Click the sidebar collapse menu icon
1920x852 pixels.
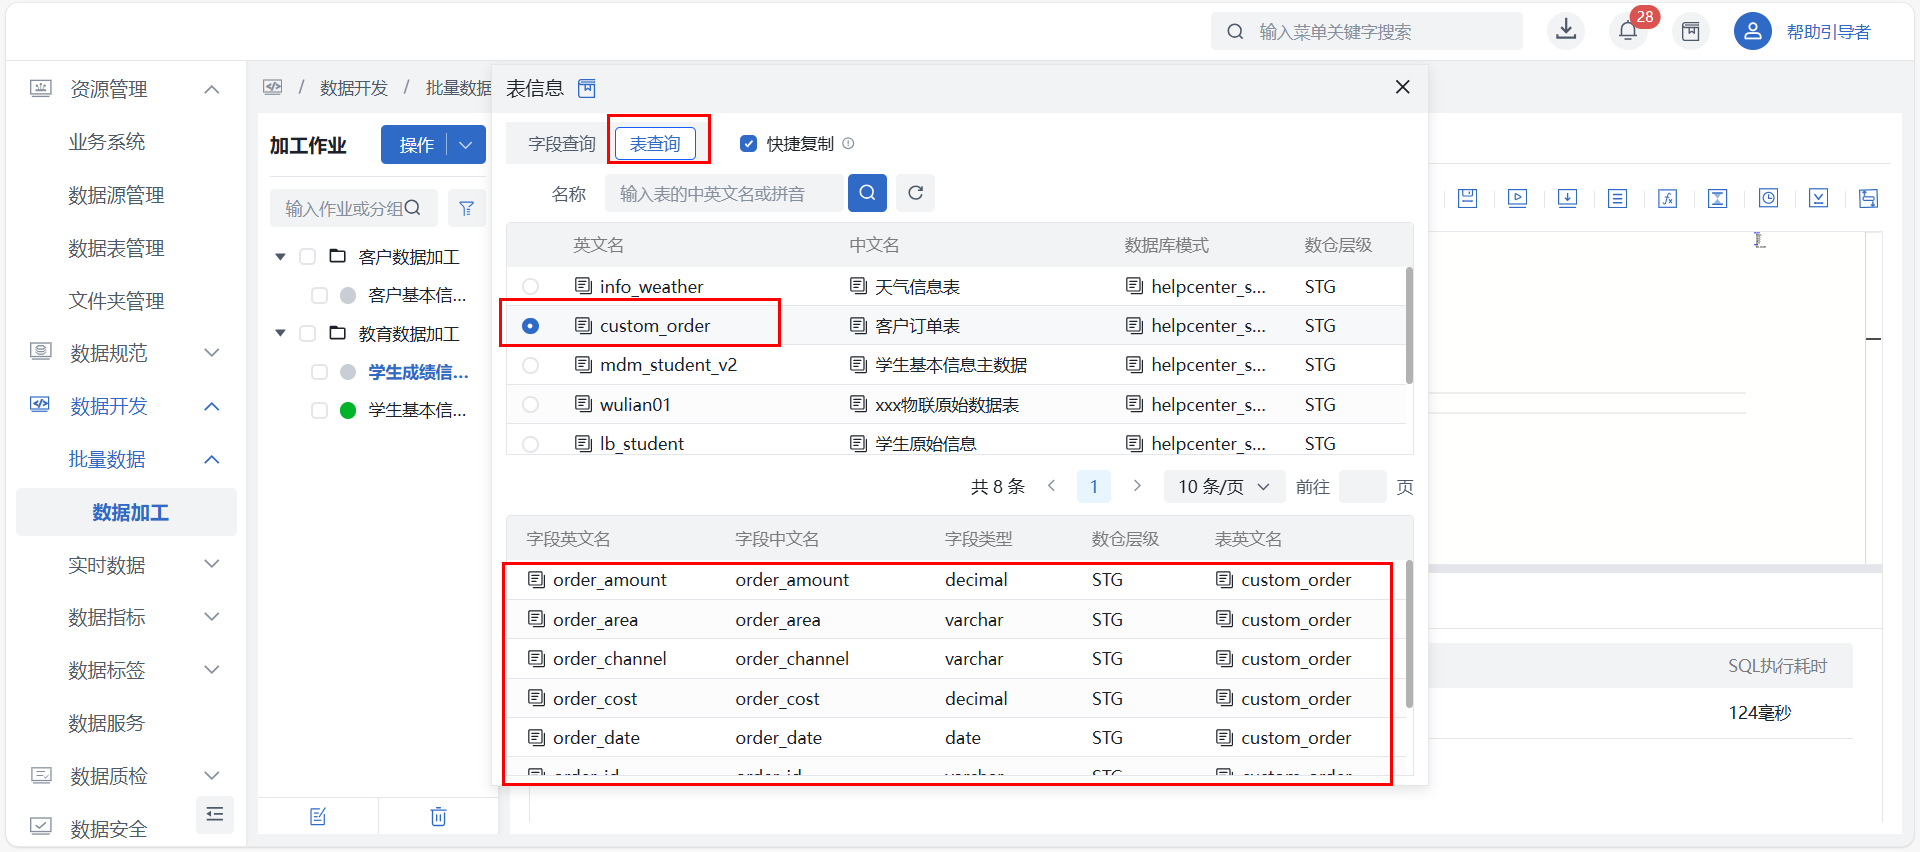[x=214, y=814]
